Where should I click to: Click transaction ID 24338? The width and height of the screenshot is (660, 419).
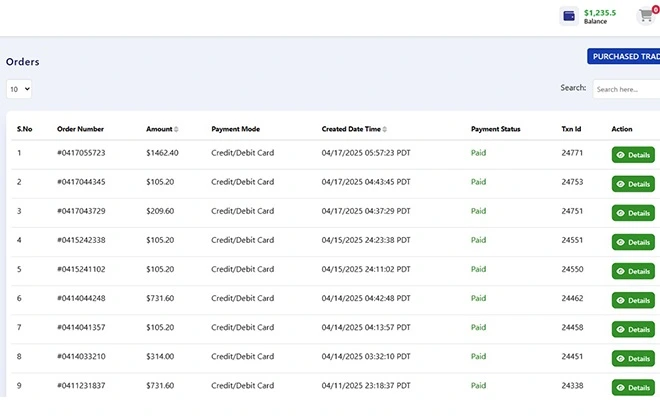[572, 385]
